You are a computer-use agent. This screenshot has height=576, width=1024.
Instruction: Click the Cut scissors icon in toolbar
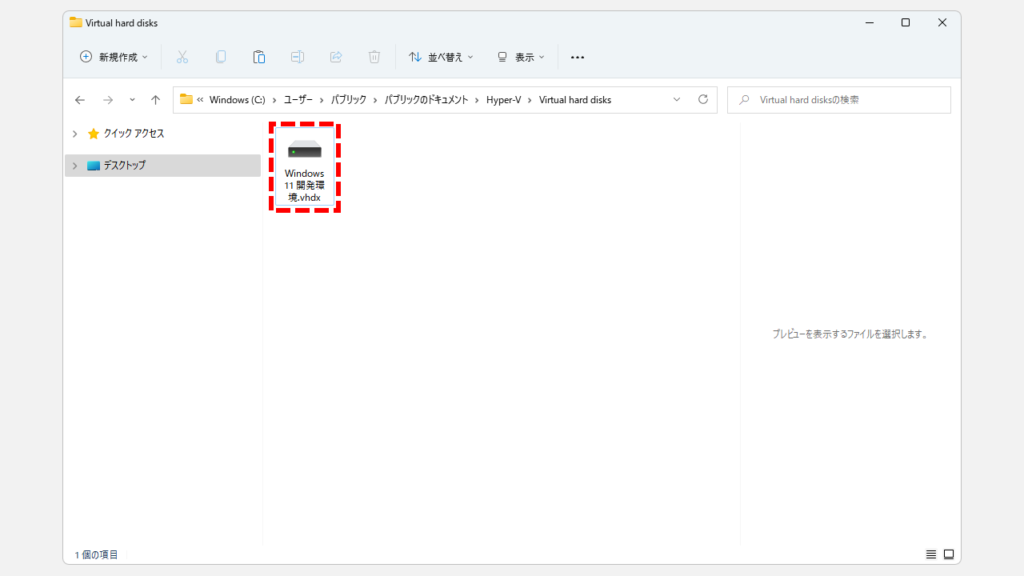[182, 57]
